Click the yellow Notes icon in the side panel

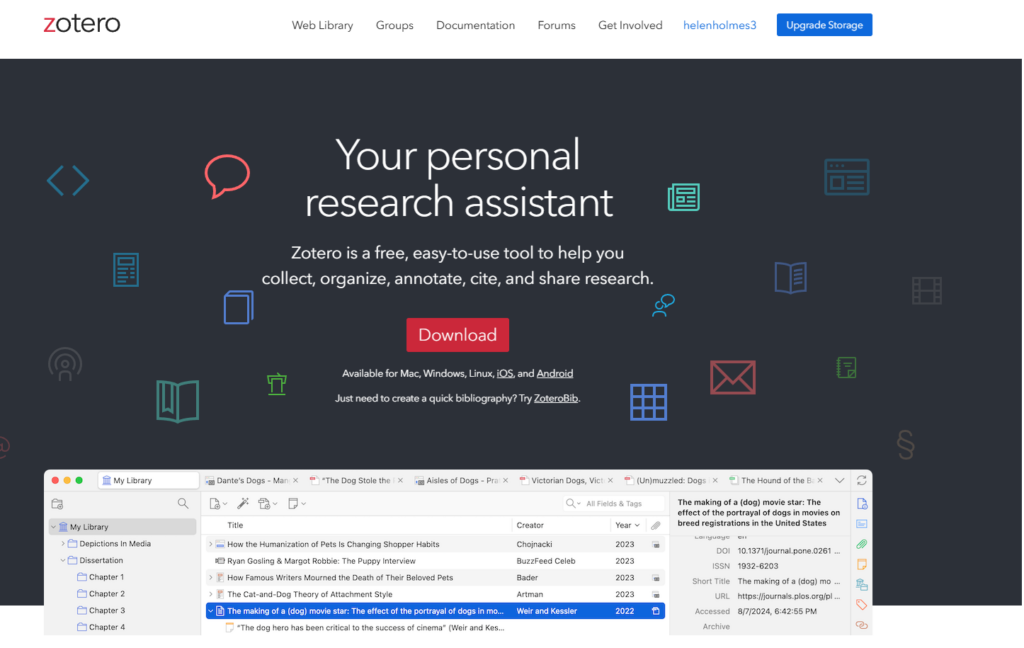click(862, 565)
